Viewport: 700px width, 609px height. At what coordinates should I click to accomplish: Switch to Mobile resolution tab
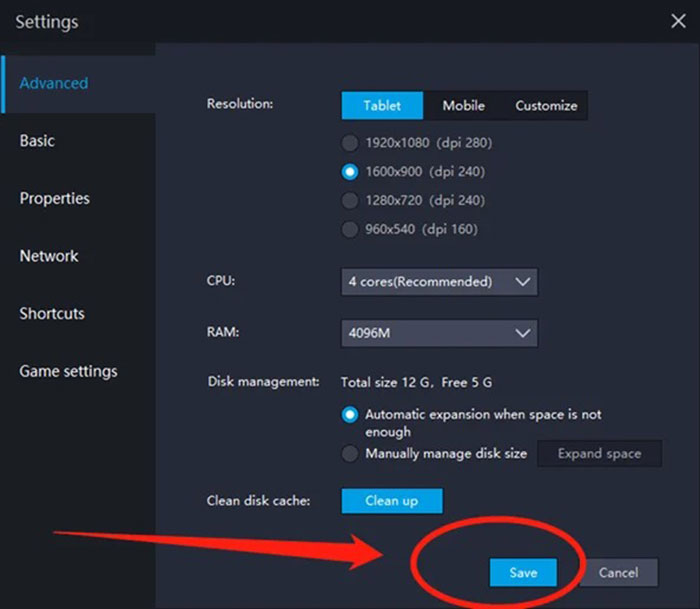(463, 105)
